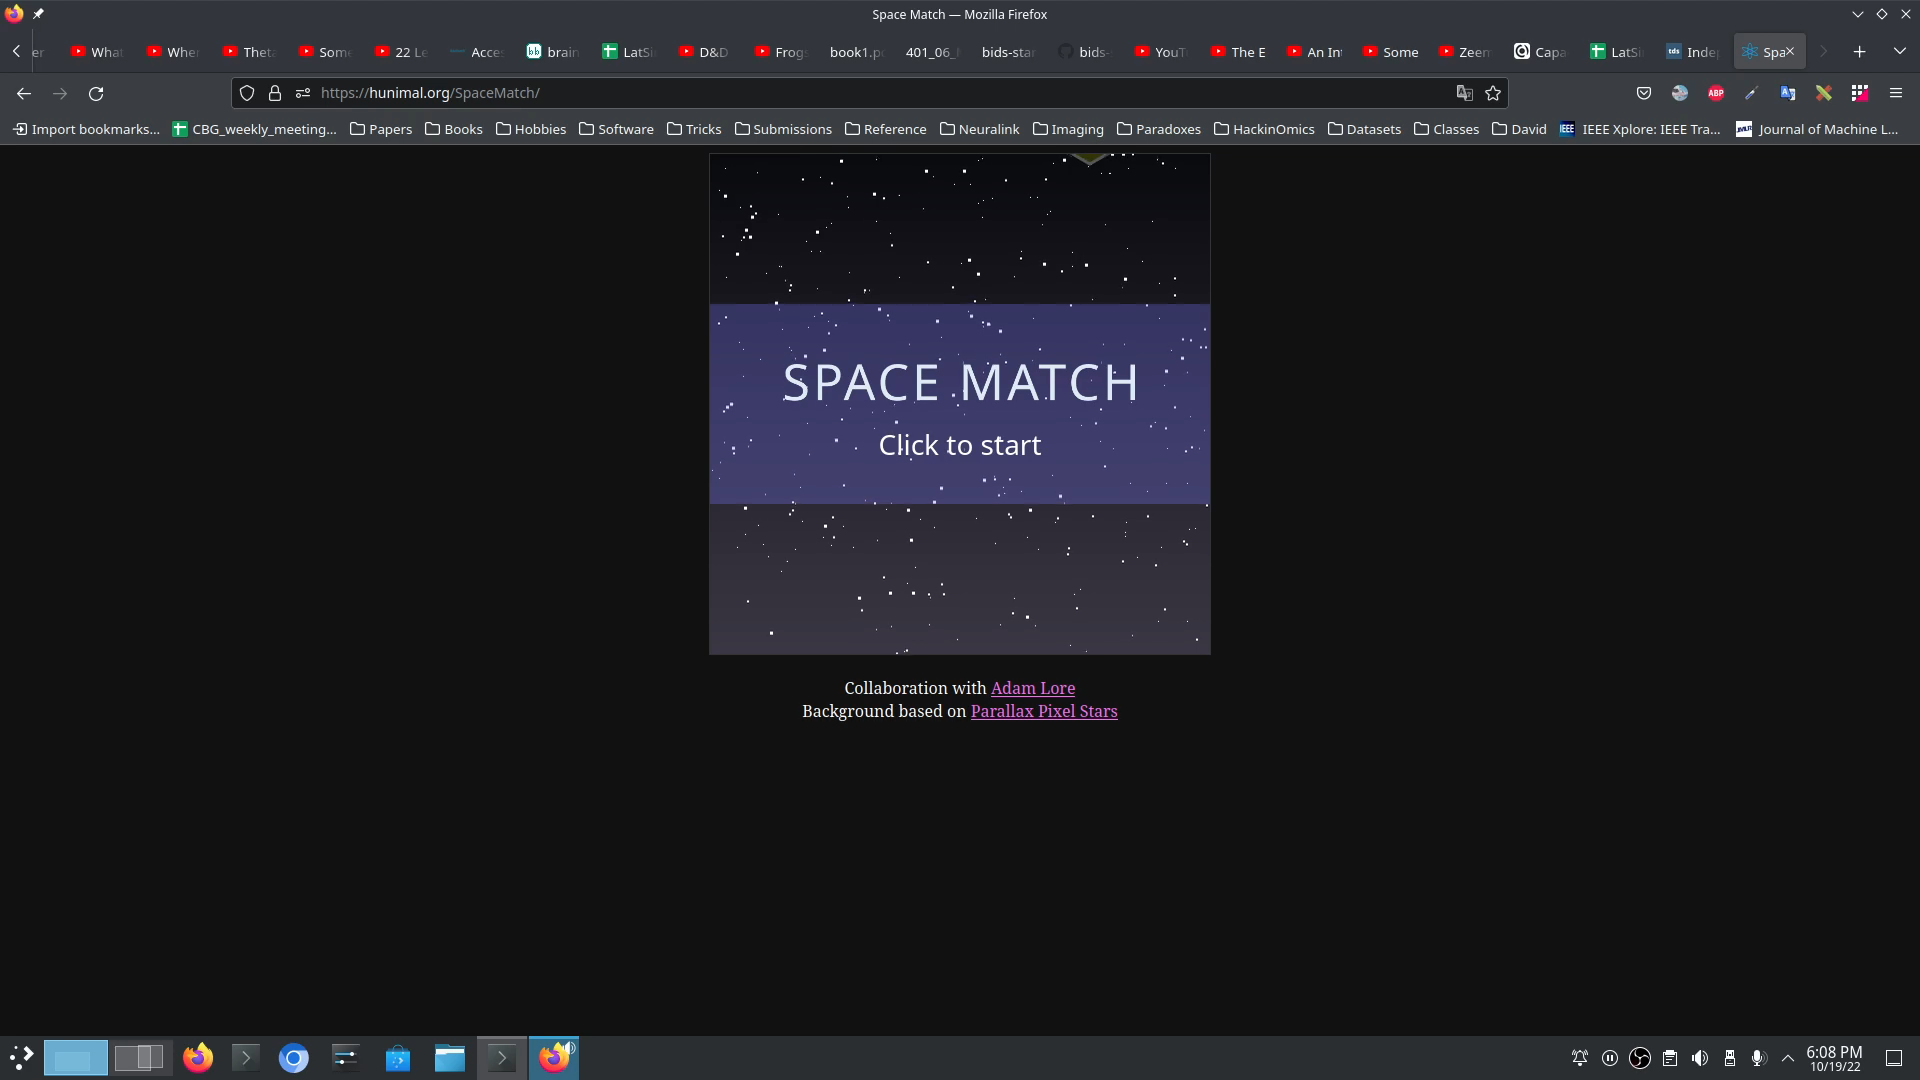
Task: Open a new tab
Action: [1859, 52]
